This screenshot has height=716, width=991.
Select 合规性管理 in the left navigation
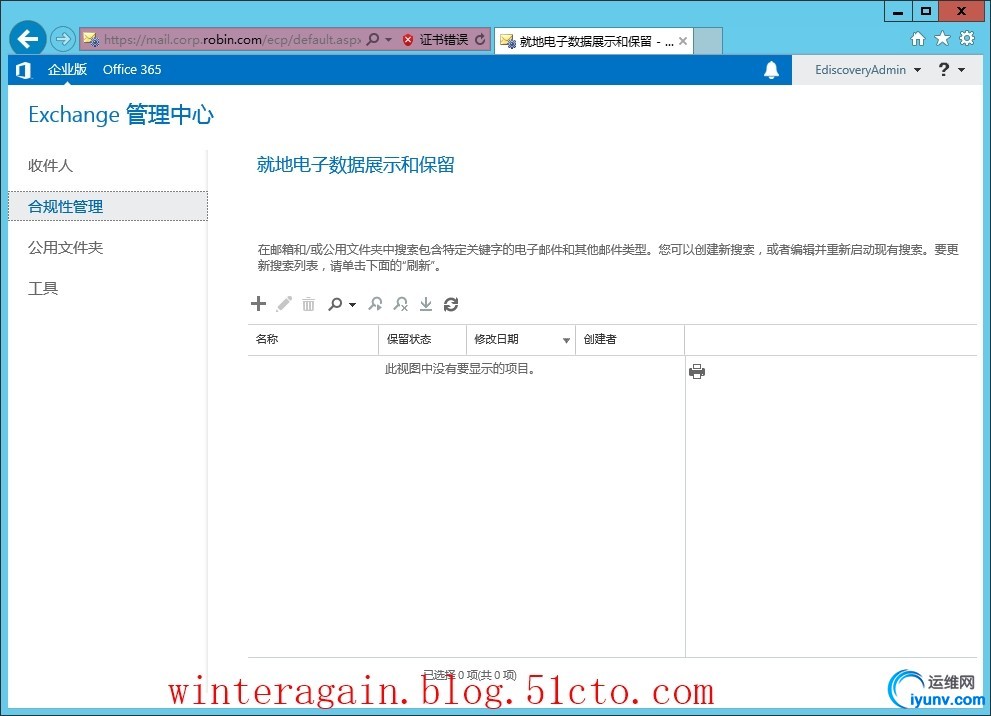[x=107, y=206]
